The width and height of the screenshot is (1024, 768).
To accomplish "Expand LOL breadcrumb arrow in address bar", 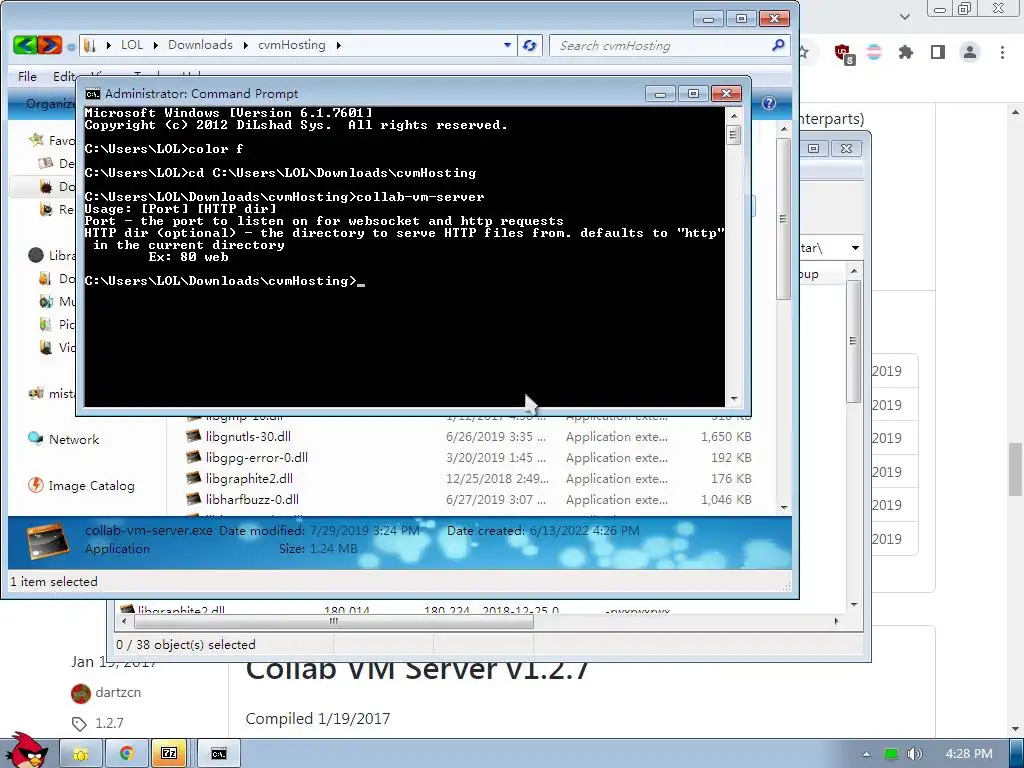I will [155, 45].
